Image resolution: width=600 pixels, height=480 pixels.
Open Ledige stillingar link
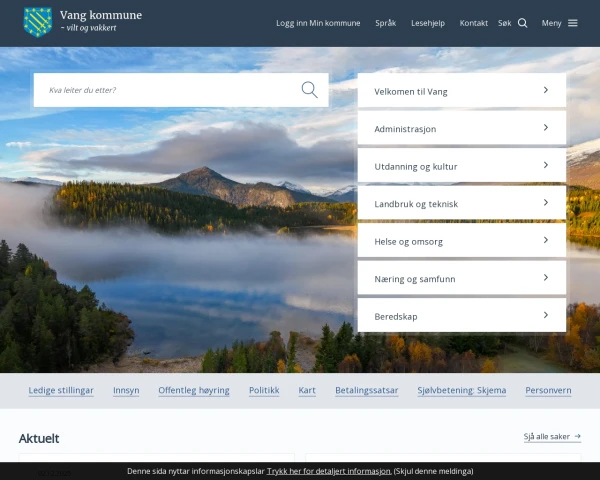61,390
